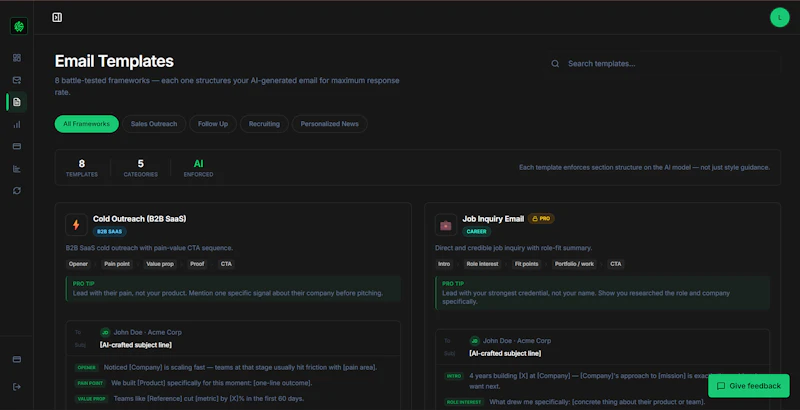The height and width of the screenshot is (410, 800).
Task: Click the 8 Templates stat
Action: (82, 168)
